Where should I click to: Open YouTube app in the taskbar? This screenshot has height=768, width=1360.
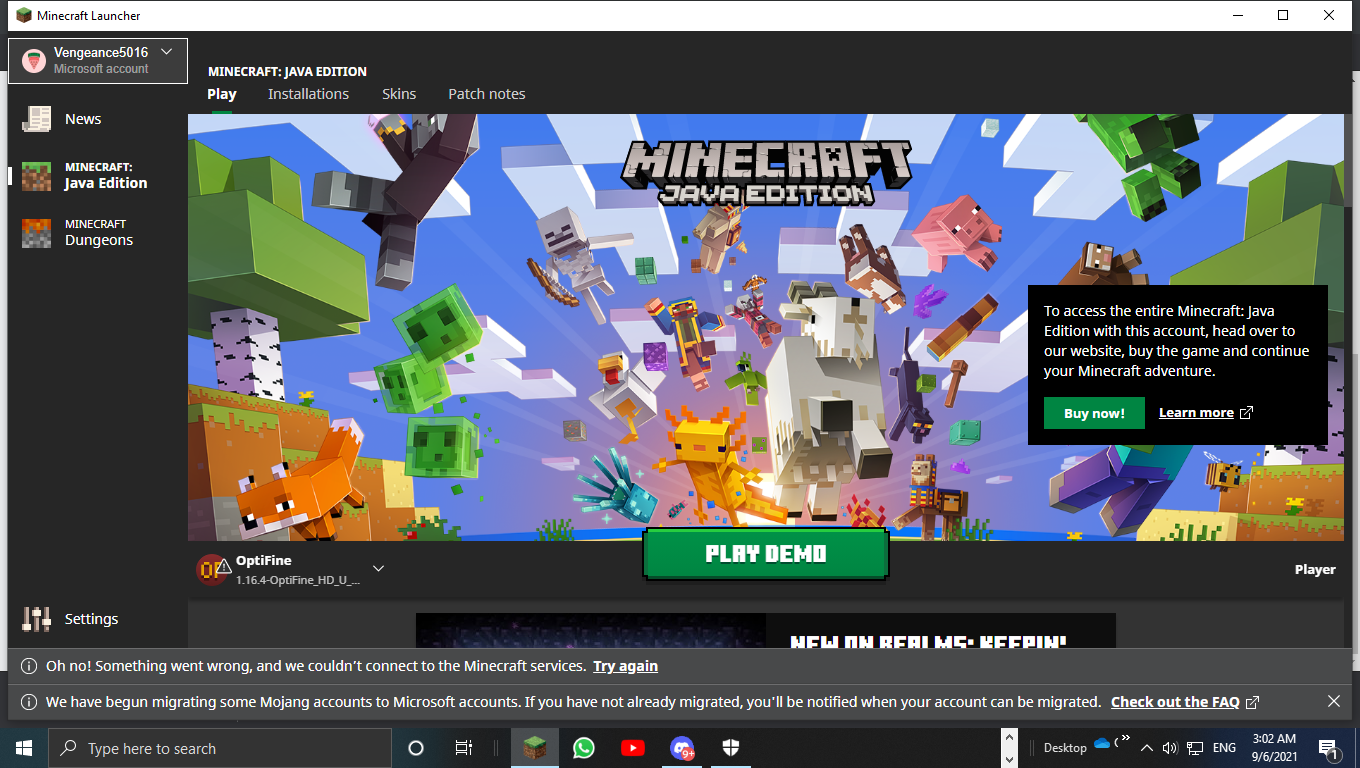coord(632,748)
